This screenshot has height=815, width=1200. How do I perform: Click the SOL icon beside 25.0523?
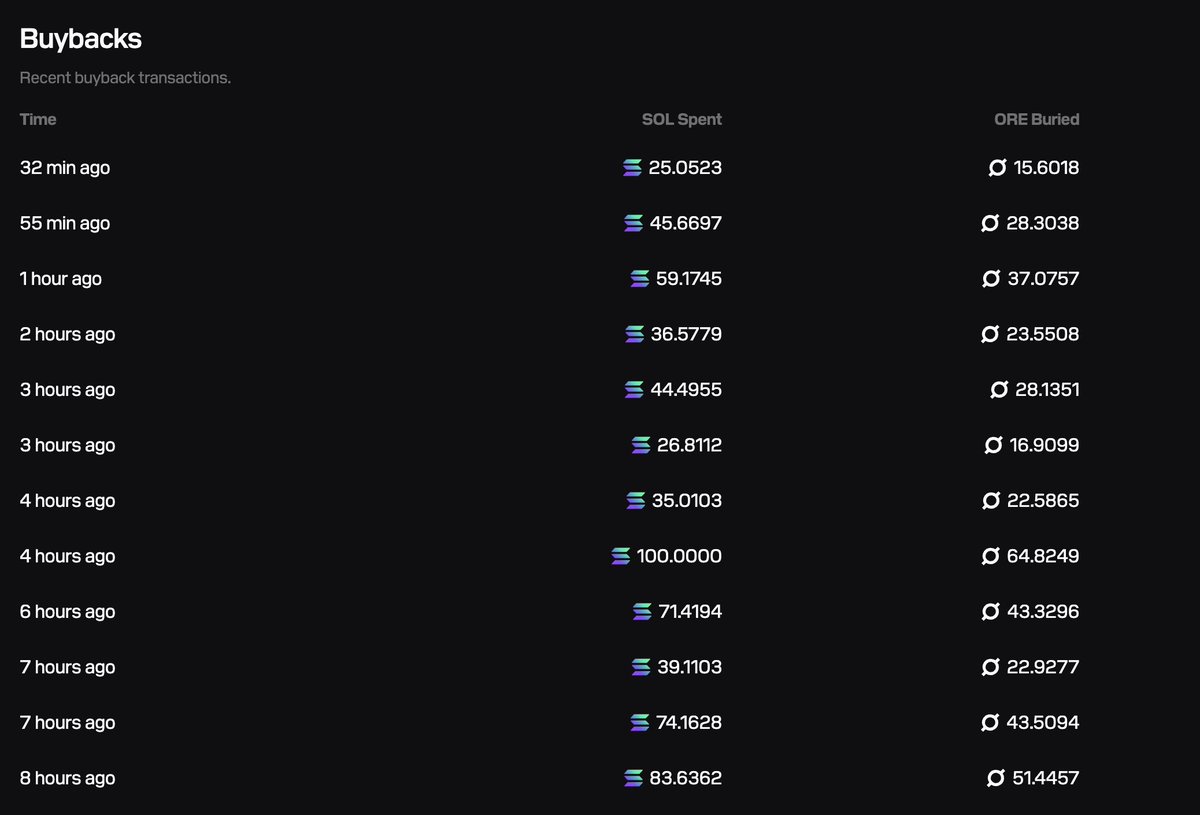(x=632, y=168)
